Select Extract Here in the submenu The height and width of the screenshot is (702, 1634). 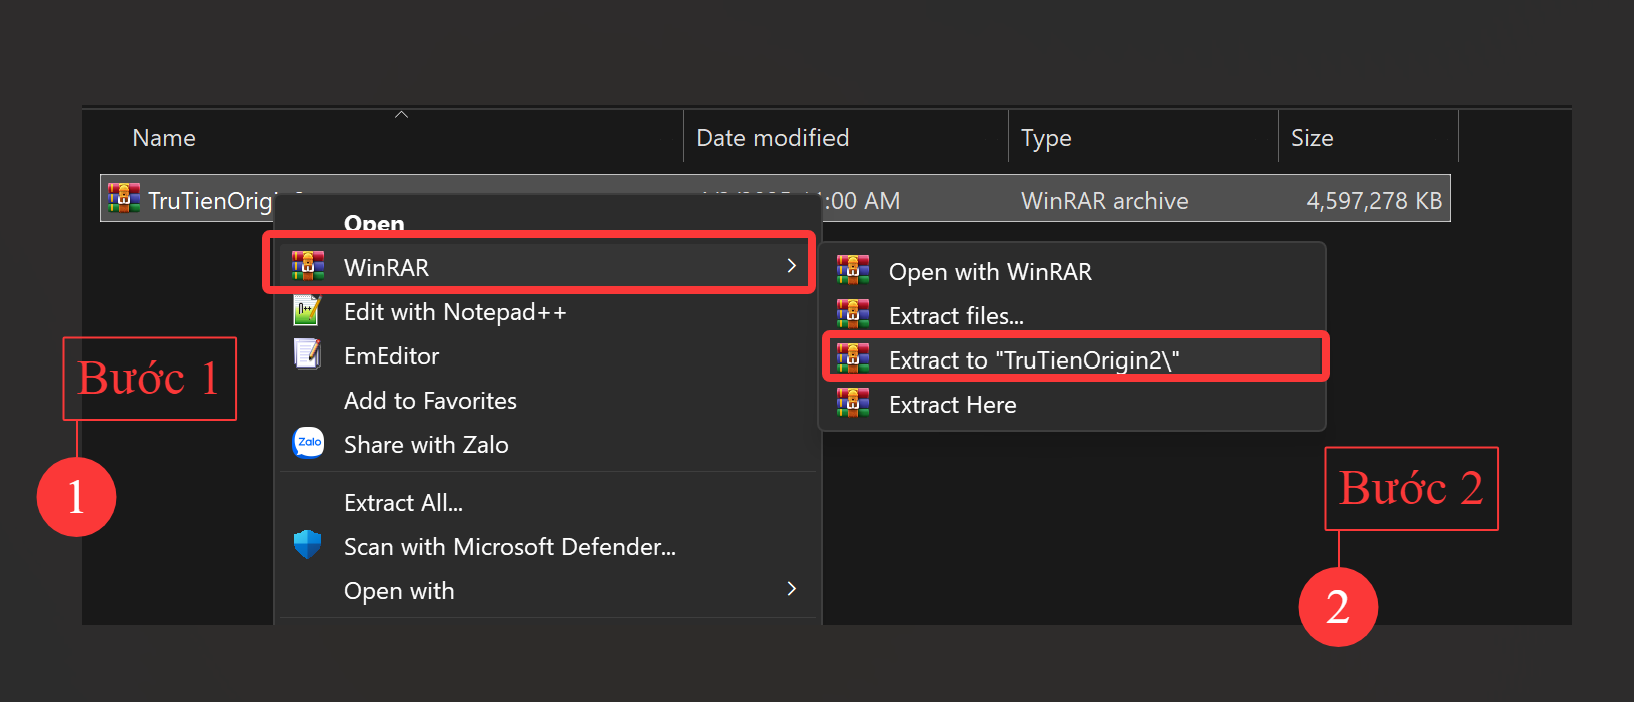click(952, 405)
